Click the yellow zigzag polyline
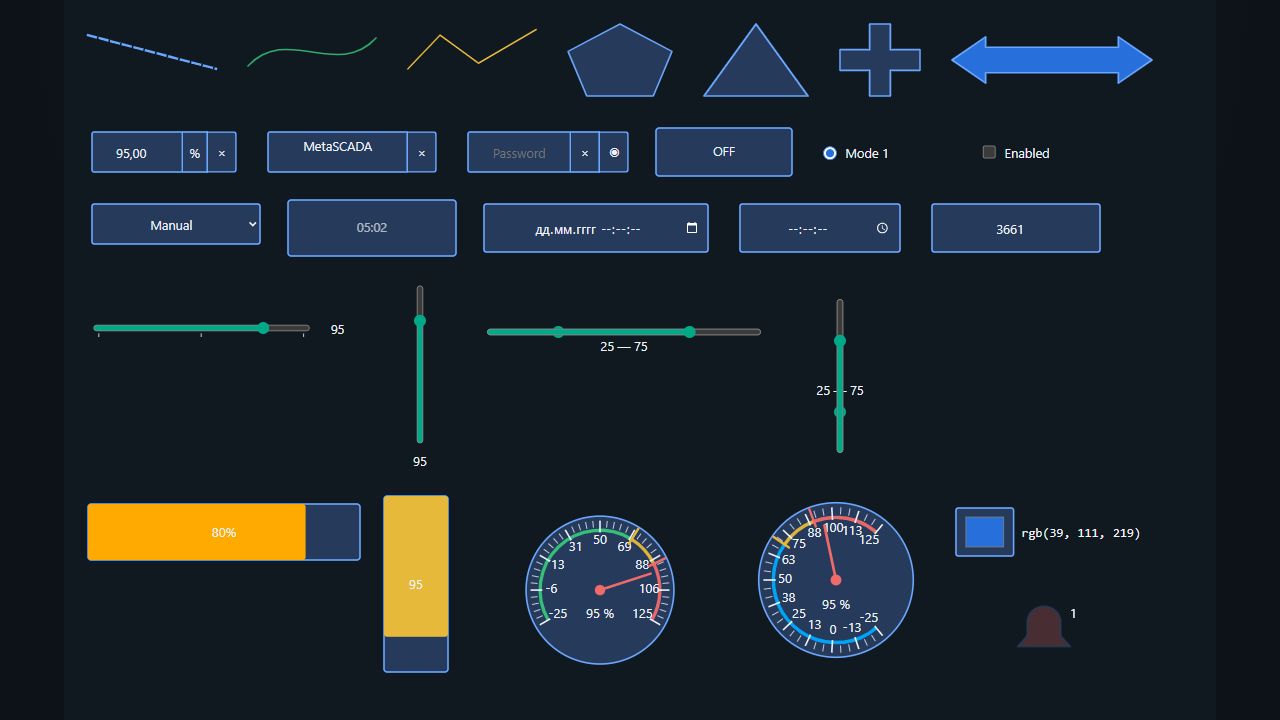 pos(472,49)
